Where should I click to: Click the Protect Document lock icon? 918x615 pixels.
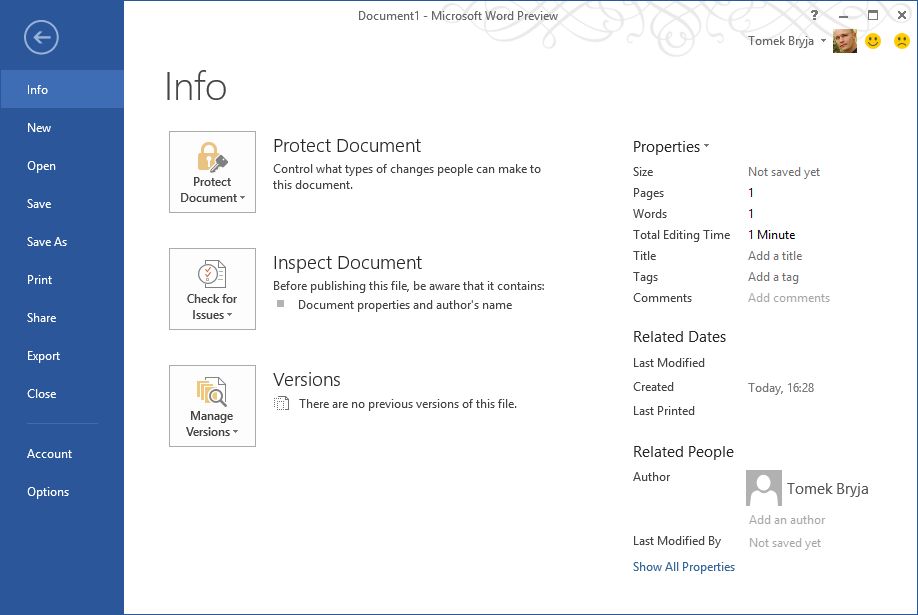pyautogui.click(x=212, y=157)
